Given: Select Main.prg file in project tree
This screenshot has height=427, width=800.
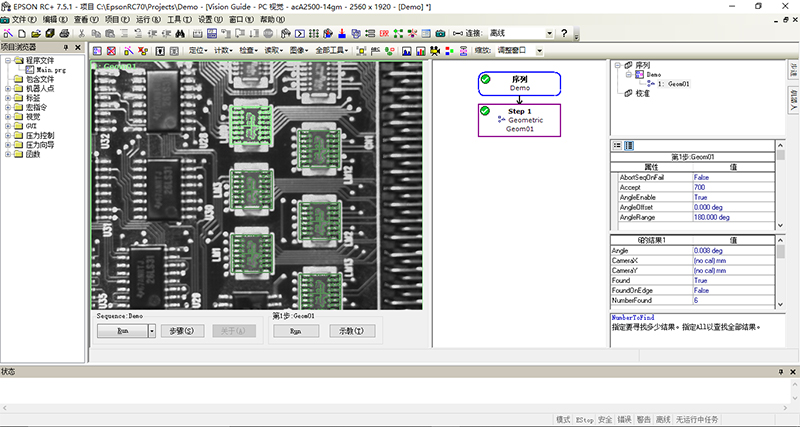Looking at the screenshot, I should pyautogui.click(x=49, y=69).
